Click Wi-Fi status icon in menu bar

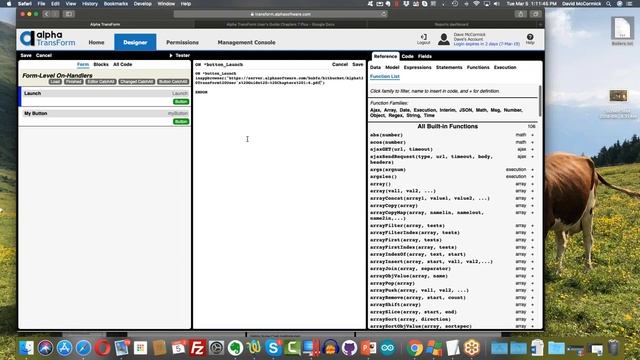[x=476, y=4]
